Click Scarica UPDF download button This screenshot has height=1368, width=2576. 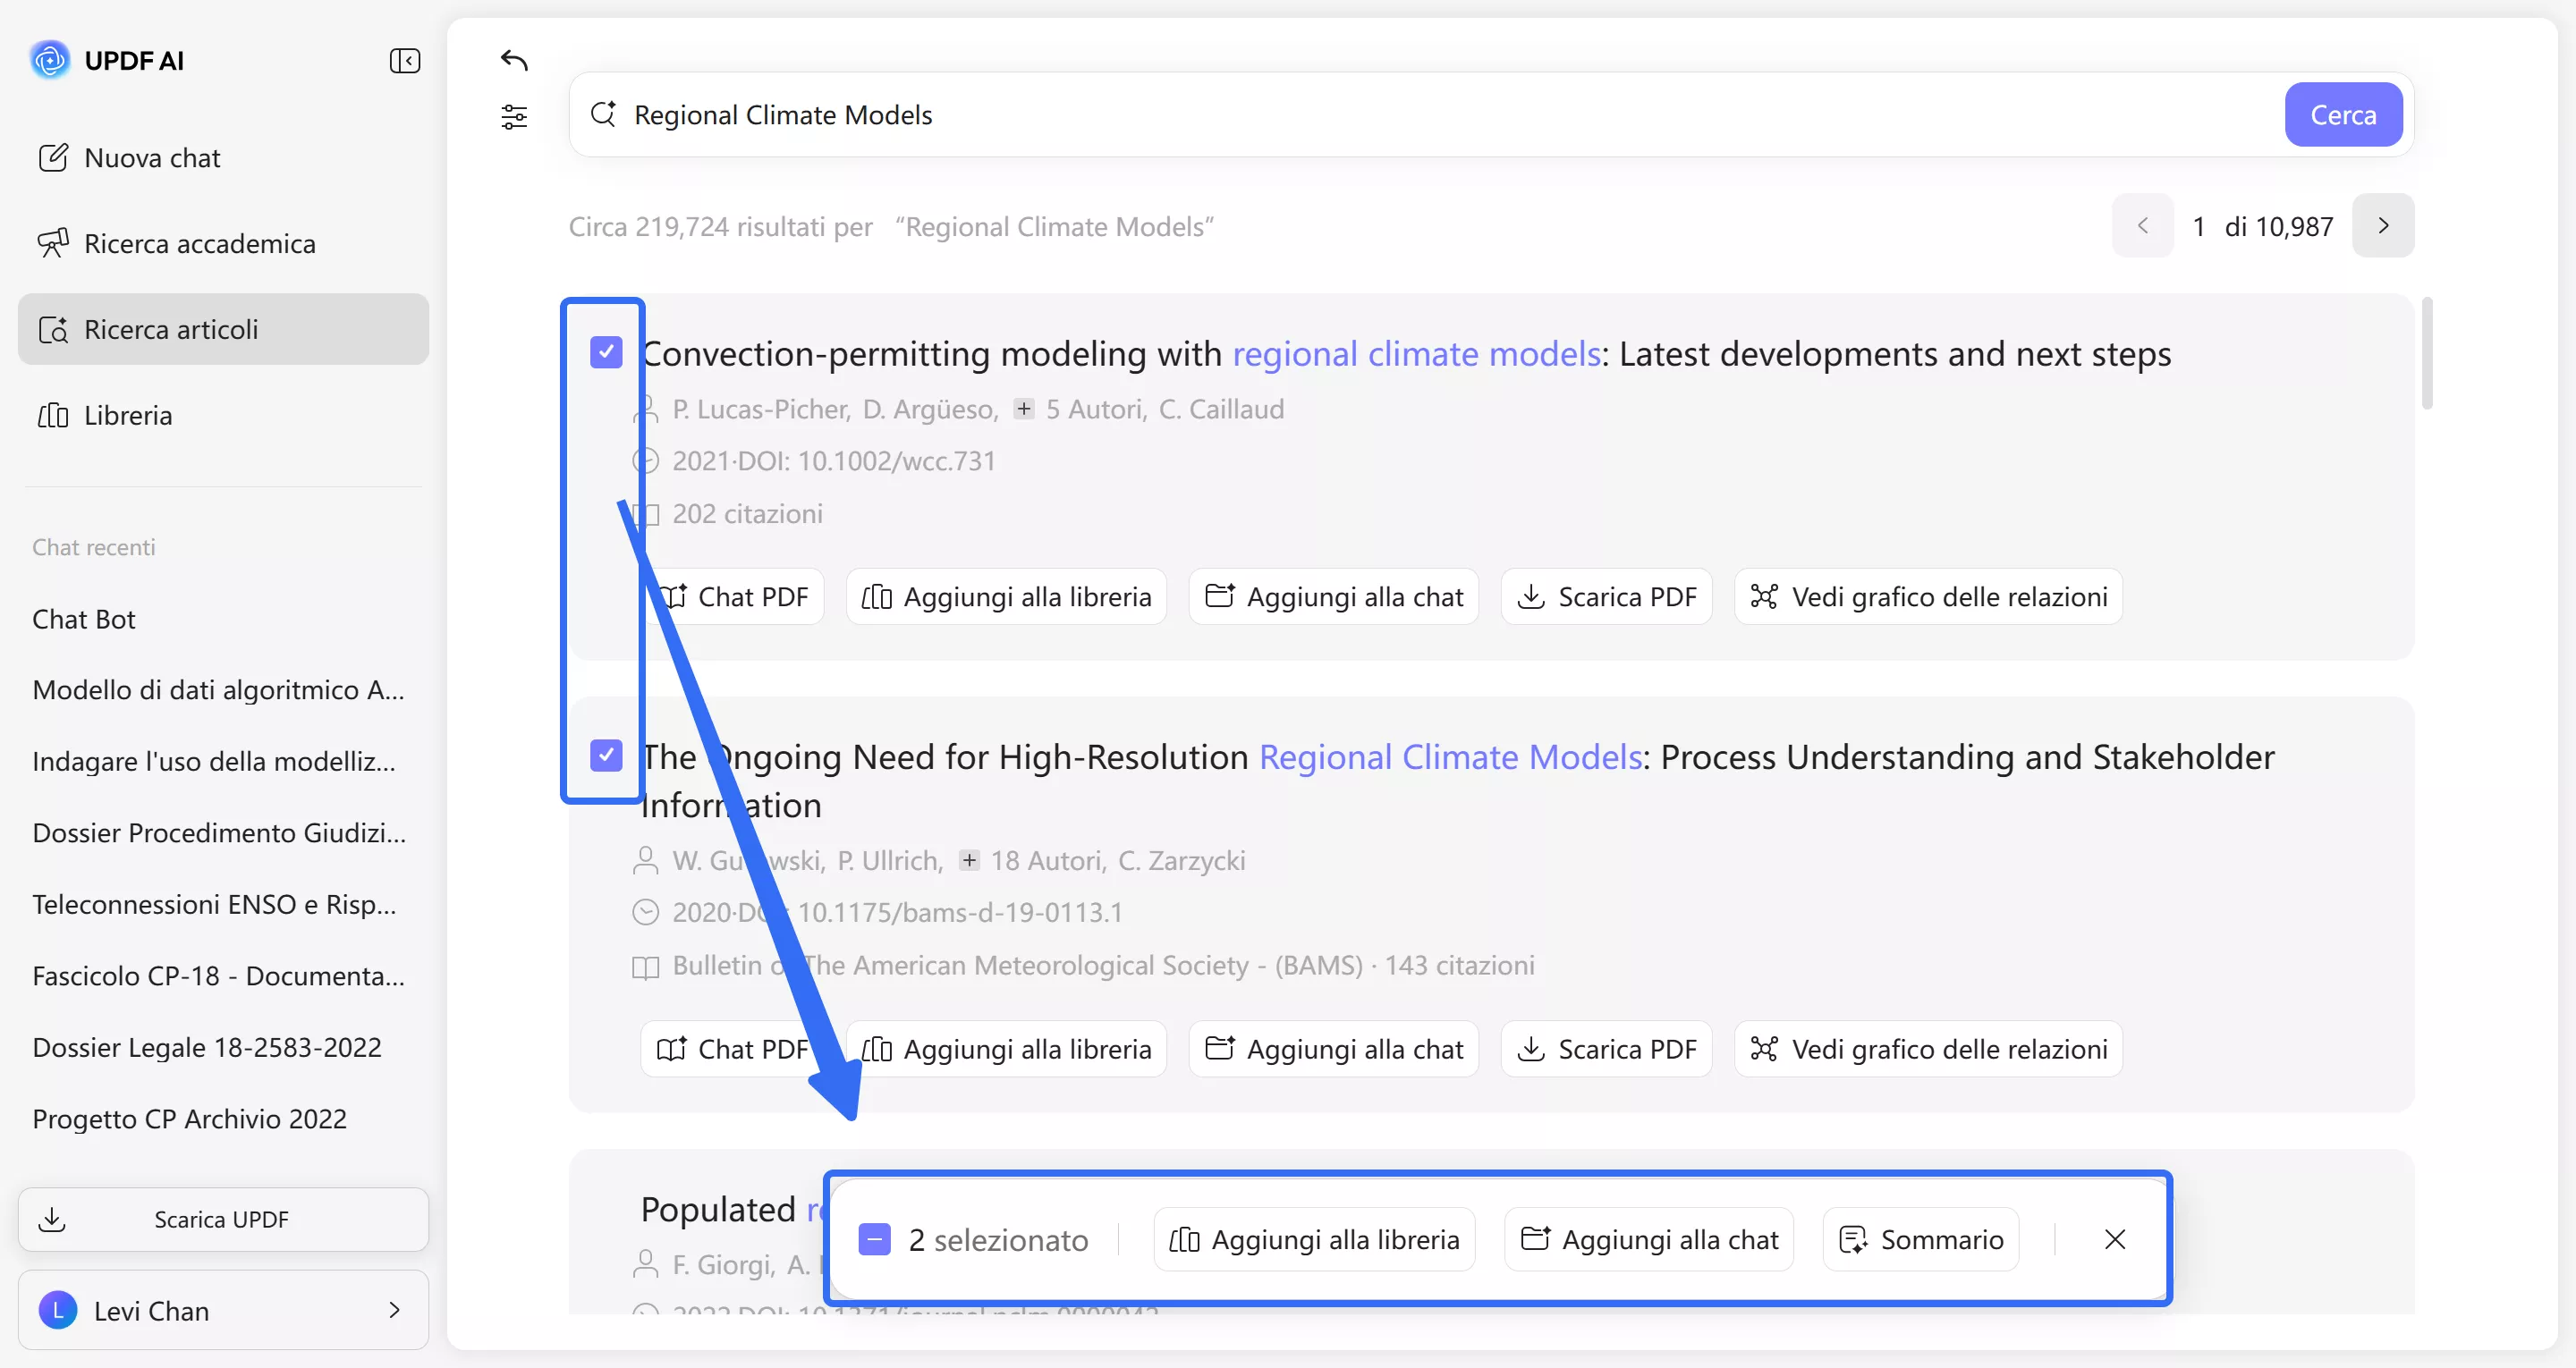(223, 1219)
